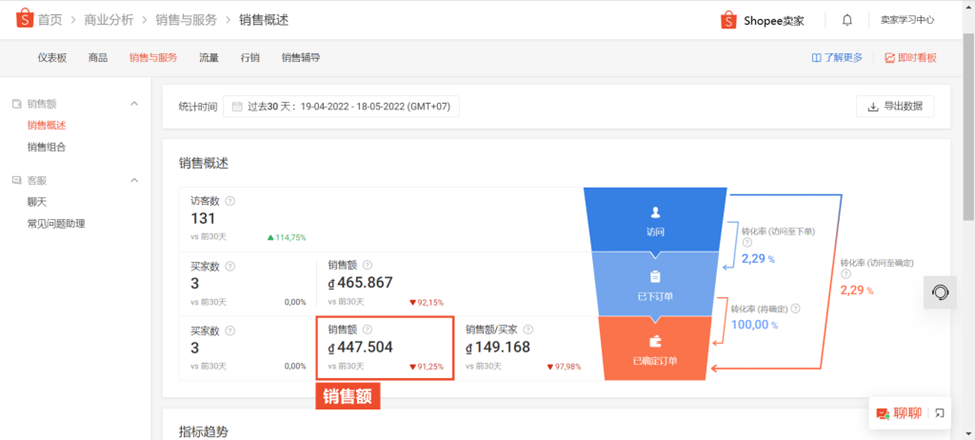The height and width of the screenshot is (440, 975).
Task: Click the help icon next to 访客数
Action: 230,201
